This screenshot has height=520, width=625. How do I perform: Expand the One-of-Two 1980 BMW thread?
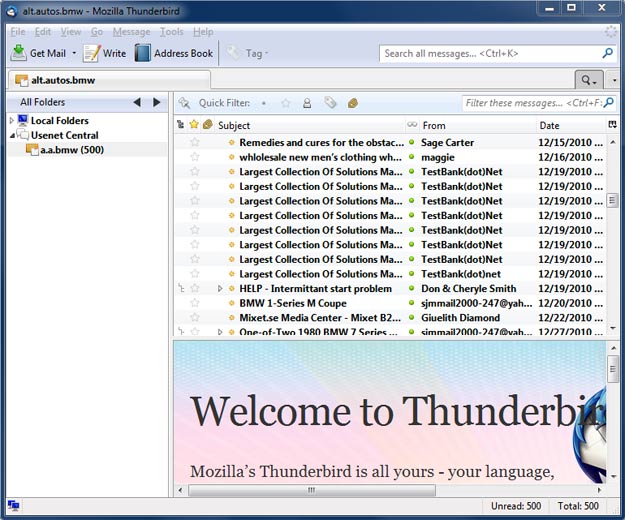[x=220, y=332]
